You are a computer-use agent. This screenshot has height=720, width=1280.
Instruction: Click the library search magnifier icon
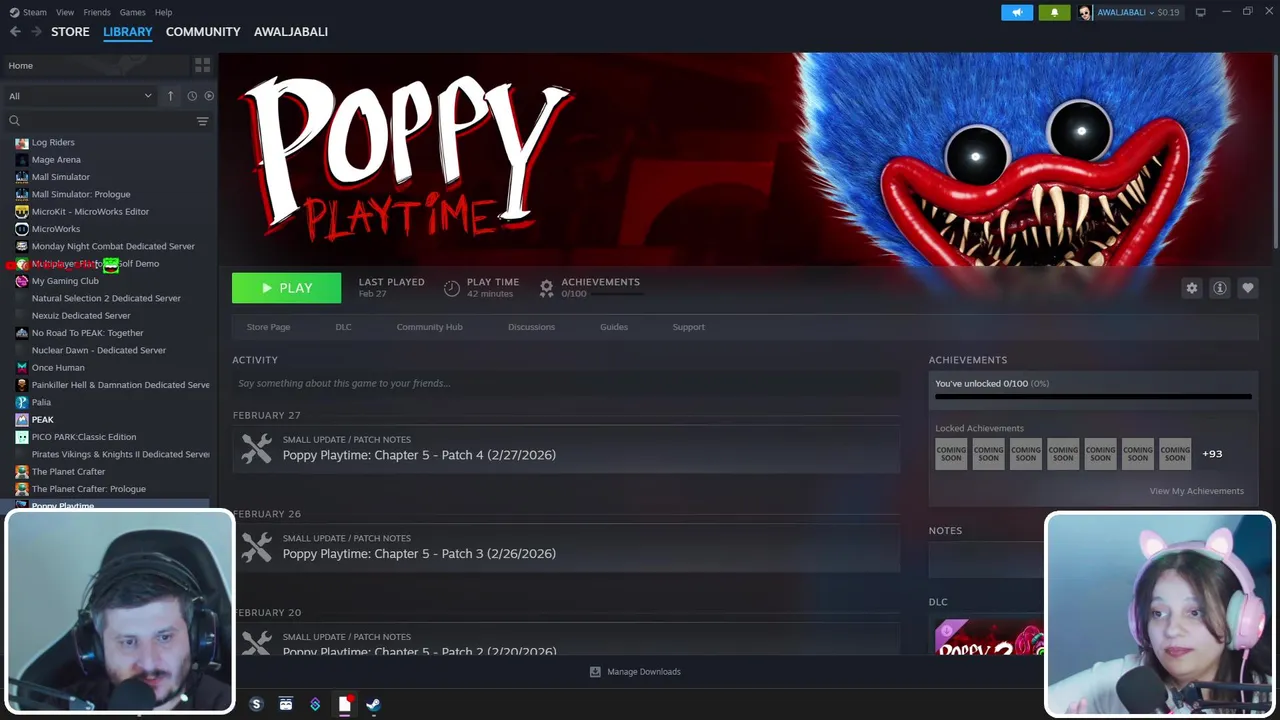click(x=14, y=121)
